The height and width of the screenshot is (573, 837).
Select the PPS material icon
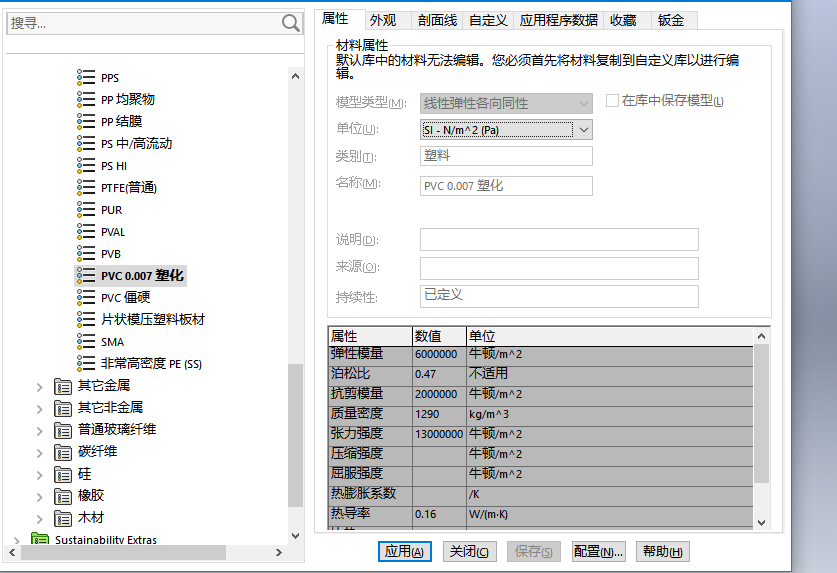pyautogui.click(x=86, y=78)
